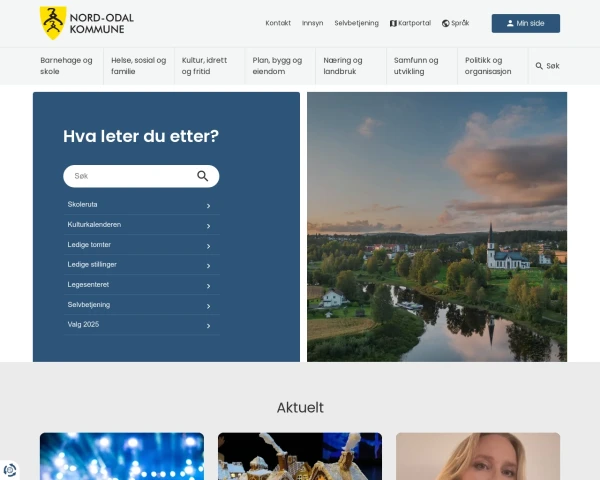Open the Kulturkalenderen shortcut link
The image size is (600, 480).
coord(142,225)
